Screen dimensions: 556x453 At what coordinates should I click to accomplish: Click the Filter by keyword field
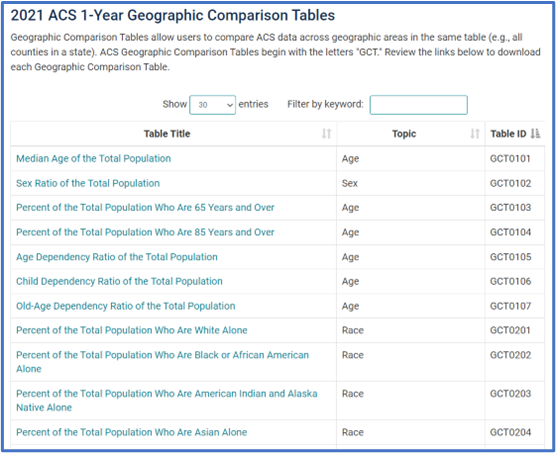coord(418,105)
